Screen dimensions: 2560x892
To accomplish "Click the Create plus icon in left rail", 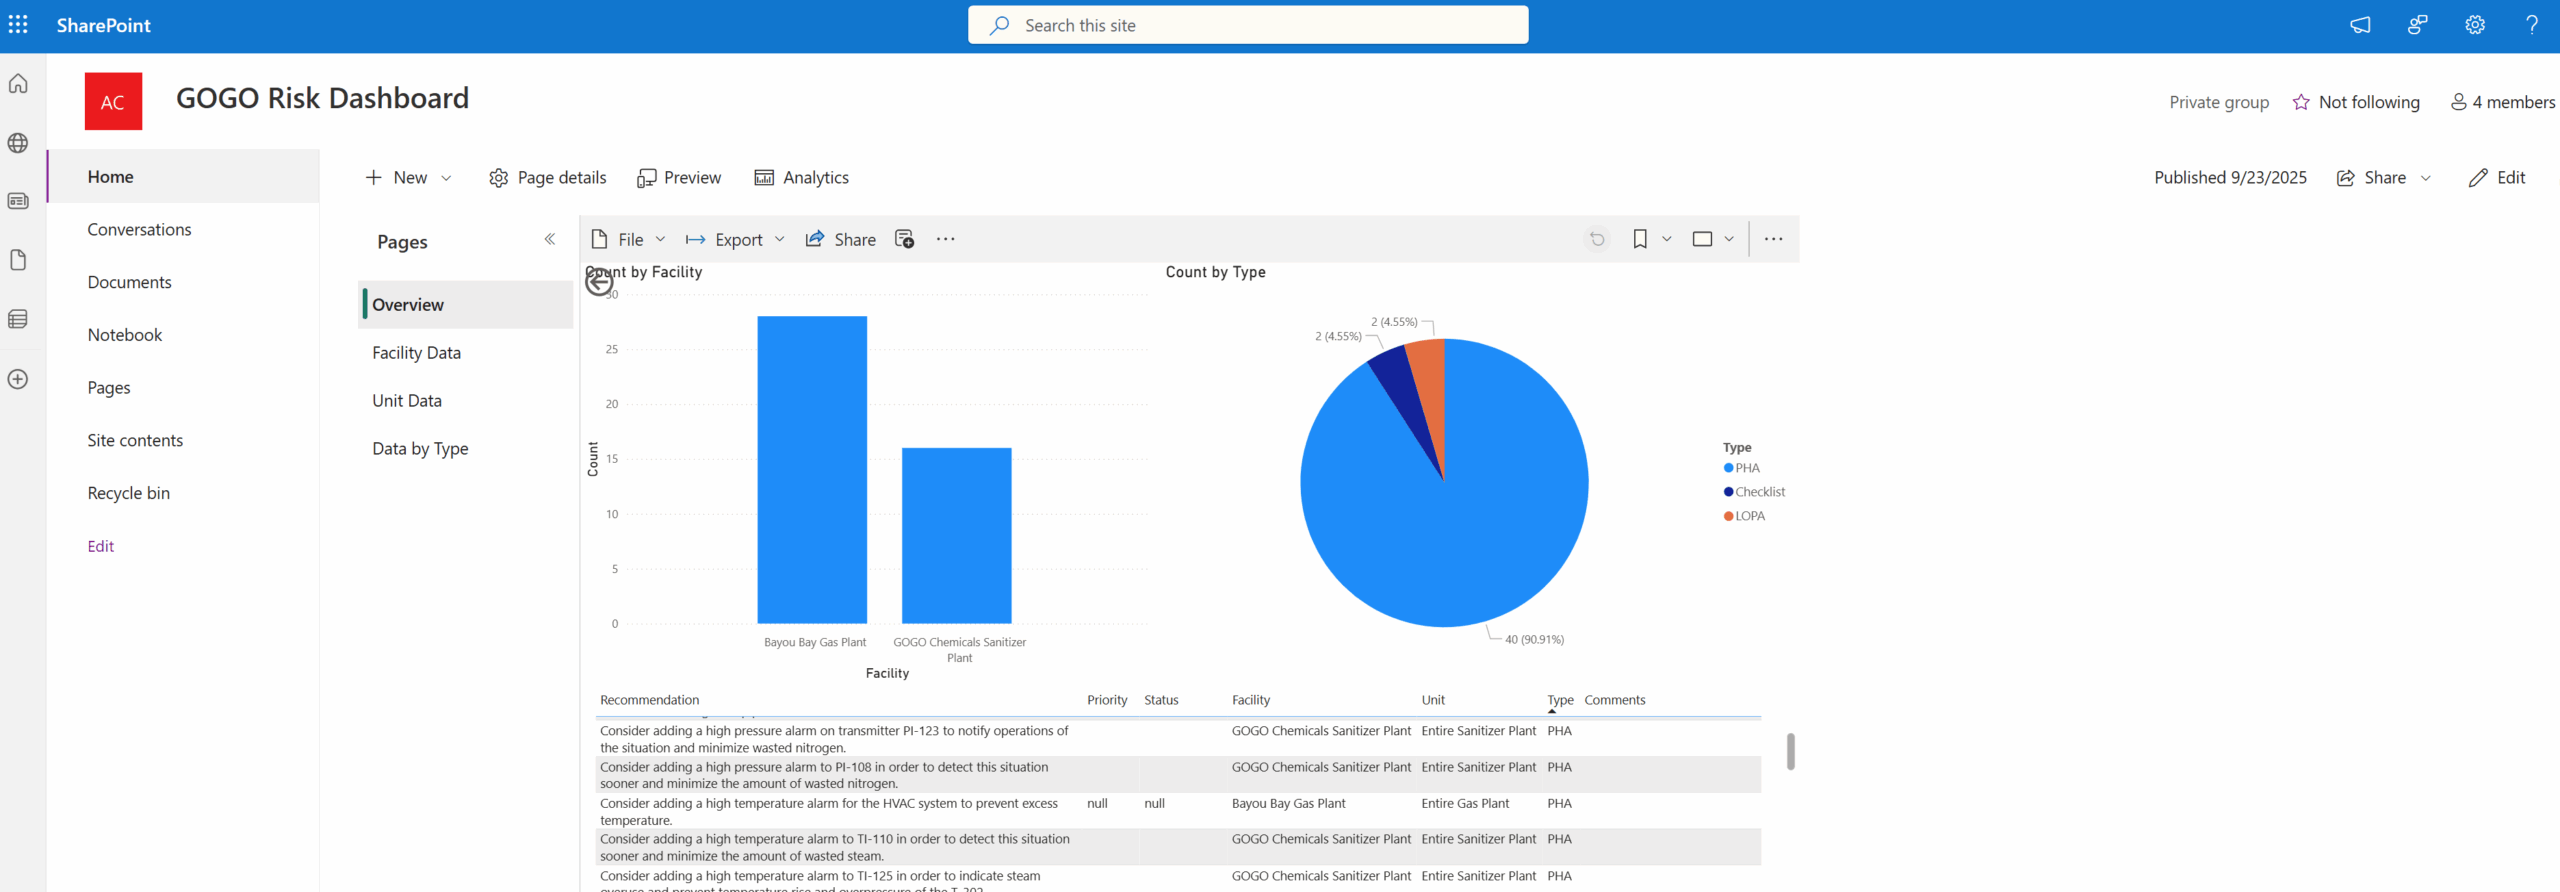I will click(18, 379).
